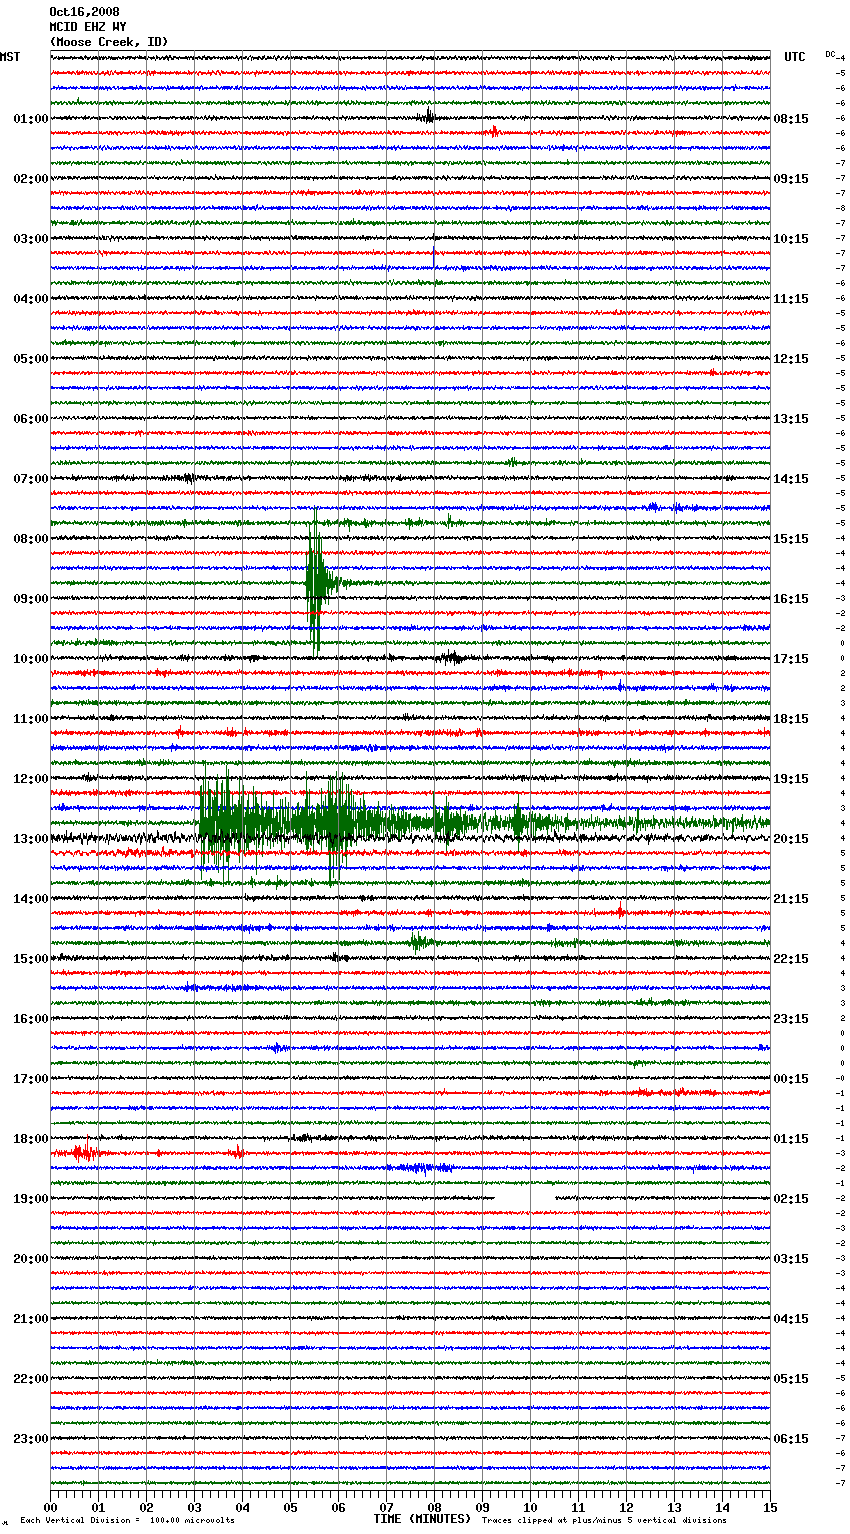The image size is (850, 1534).
Task: Select the 08:00 MST time label
Action: tap(31, 539)
